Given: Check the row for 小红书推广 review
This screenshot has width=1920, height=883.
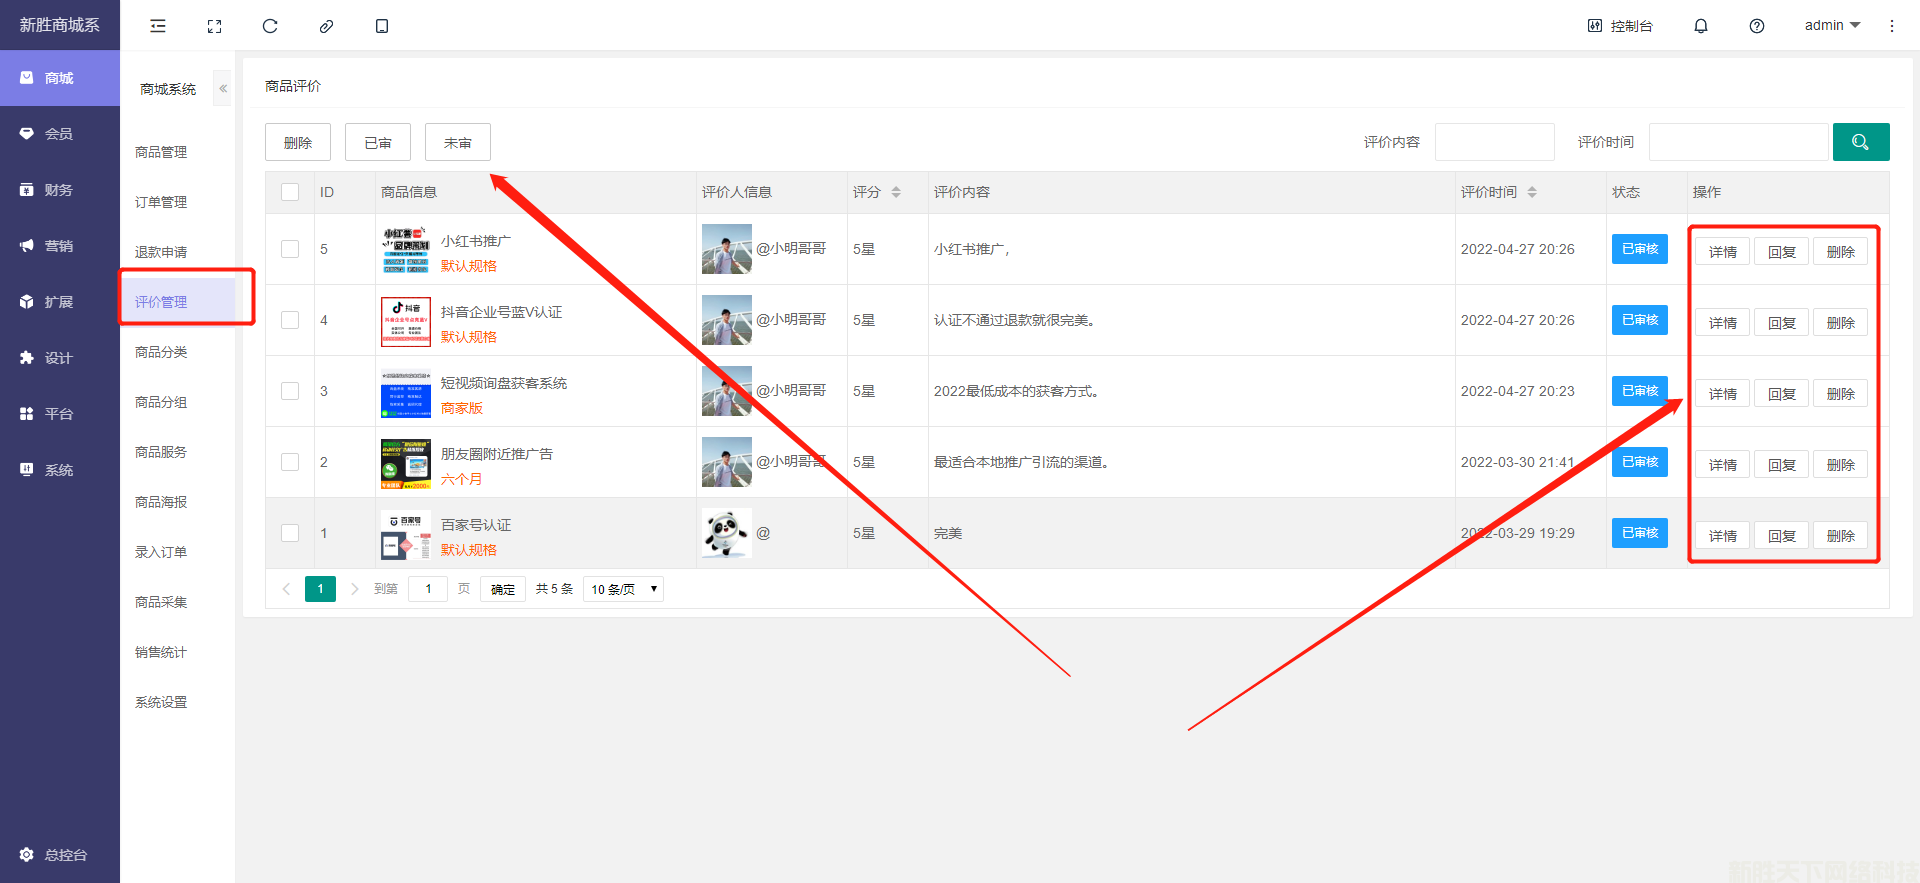Looking at the screenshot, I should pyautogui.click(x=290, y=249).
